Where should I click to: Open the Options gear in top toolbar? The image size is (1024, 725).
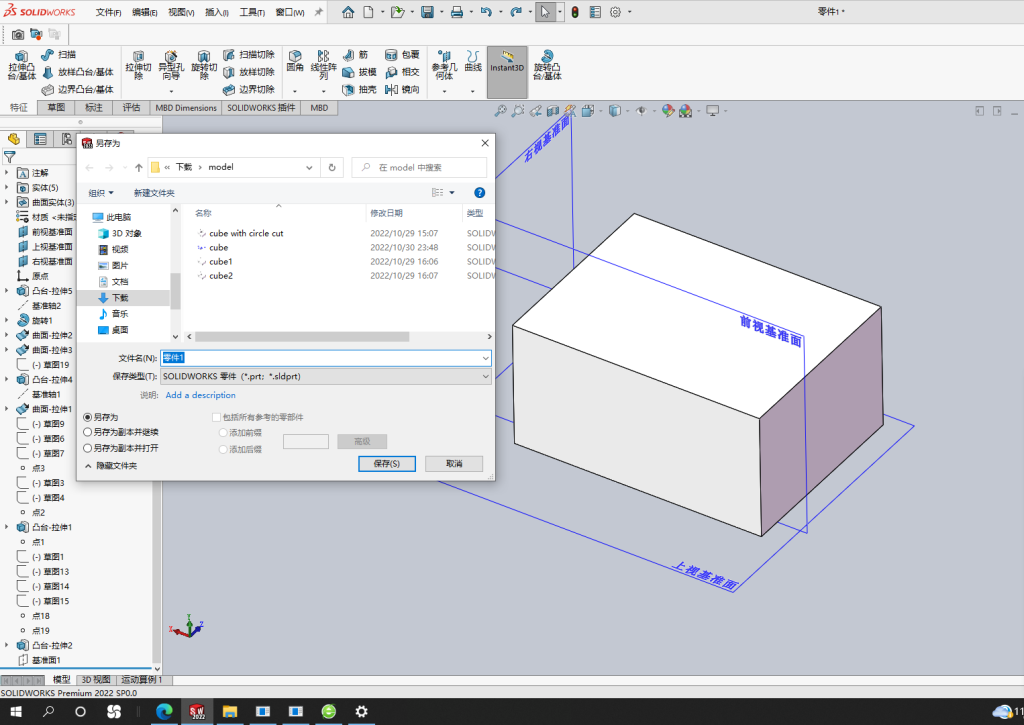point(615,12)
